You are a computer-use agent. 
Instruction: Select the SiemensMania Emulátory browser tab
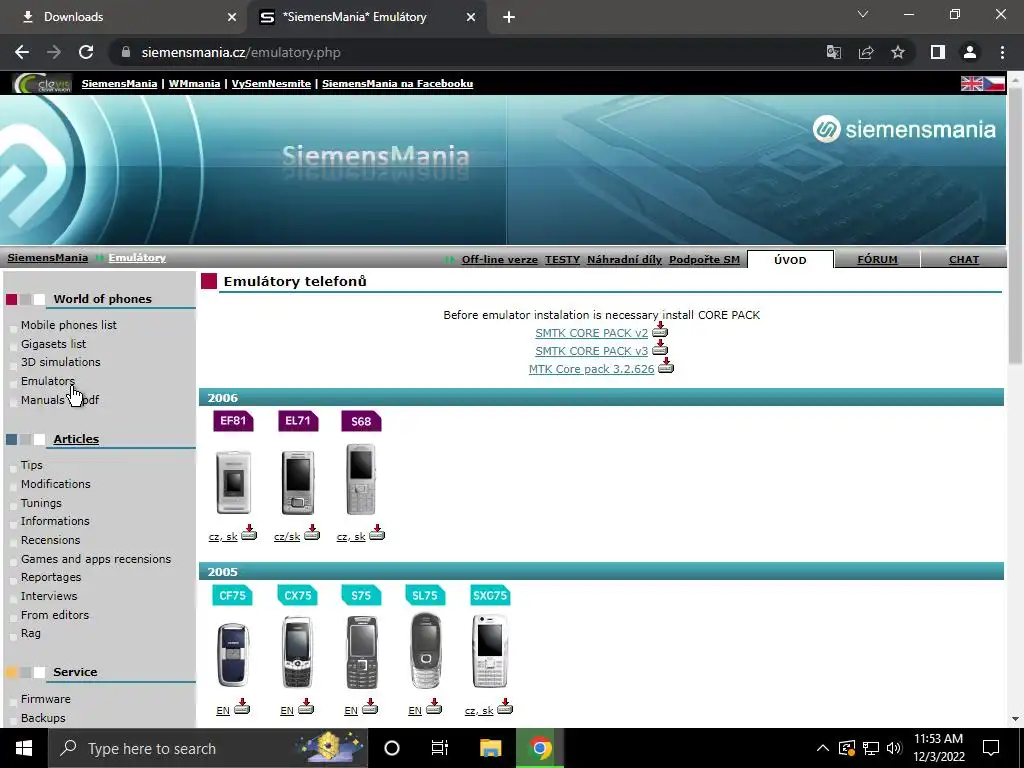pyautogui.click(x=366, y=17)
